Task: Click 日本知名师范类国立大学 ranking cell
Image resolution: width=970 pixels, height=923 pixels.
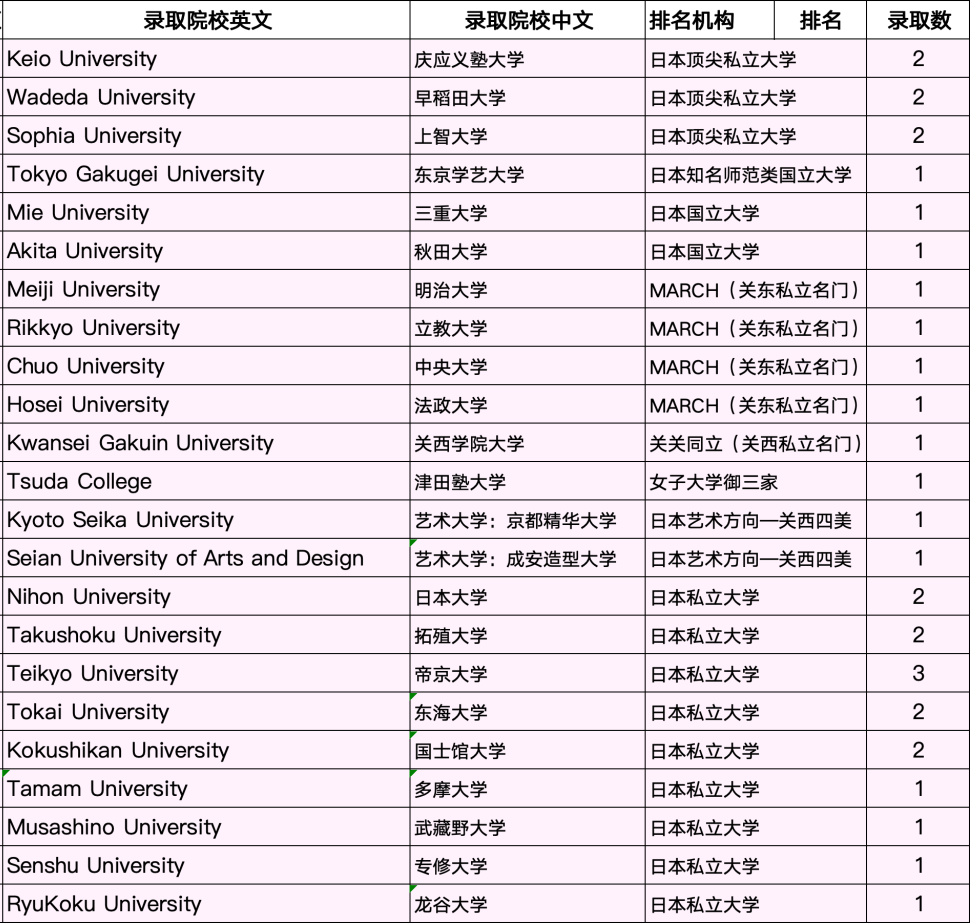Action: [x=755, y=174]
